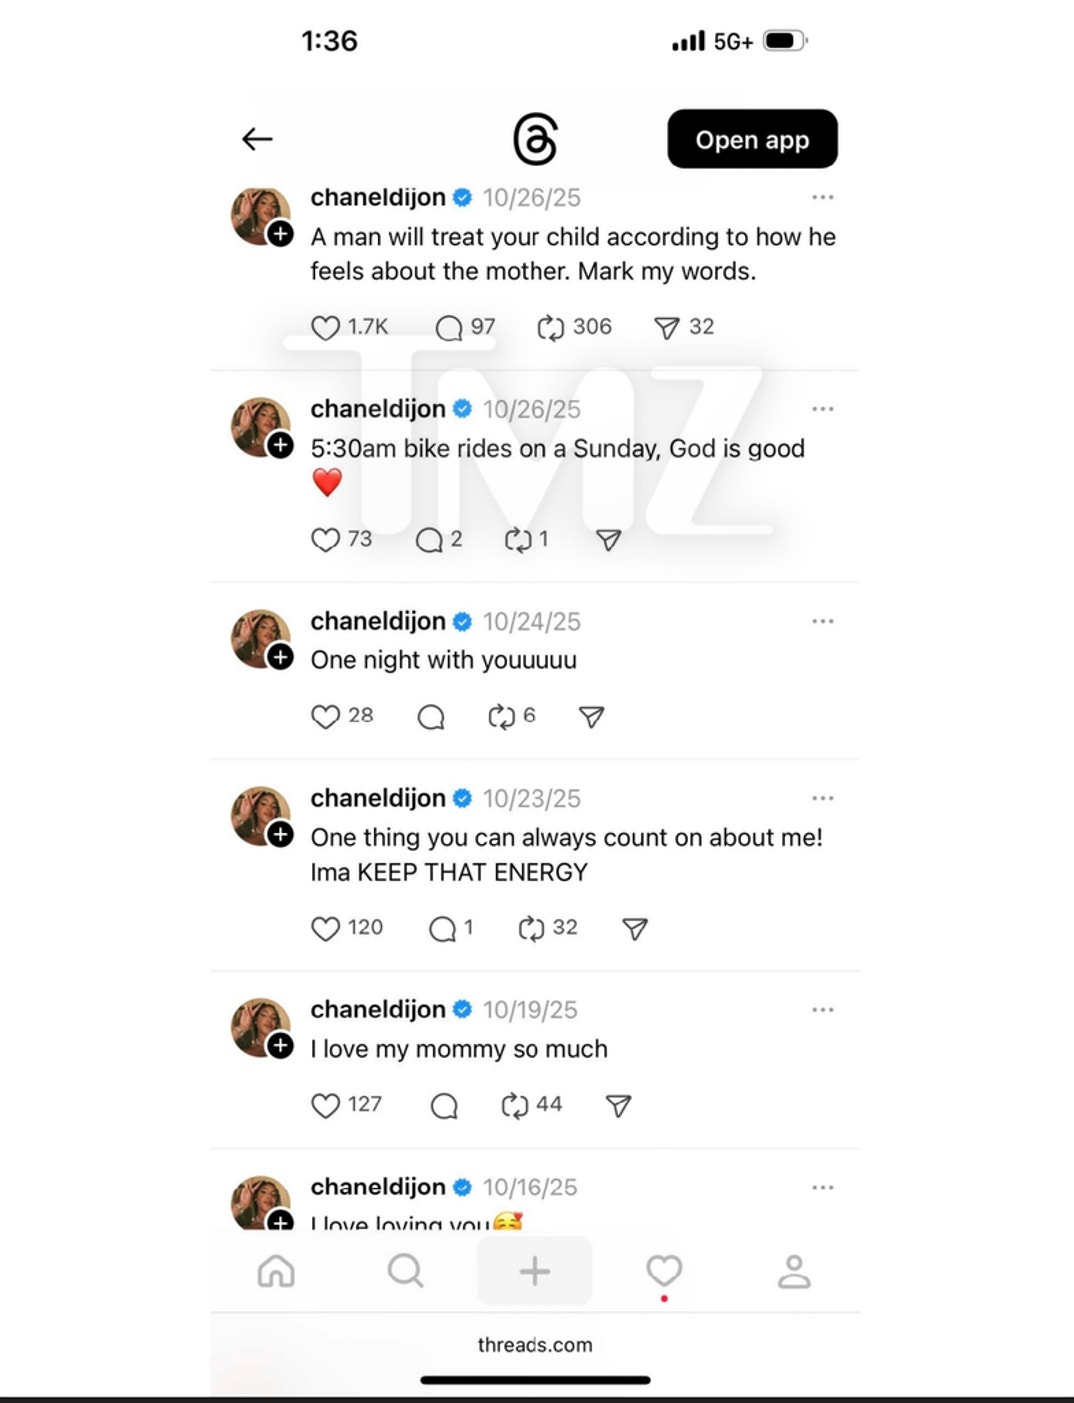Tap the back arrow icon

coord(257,139)
